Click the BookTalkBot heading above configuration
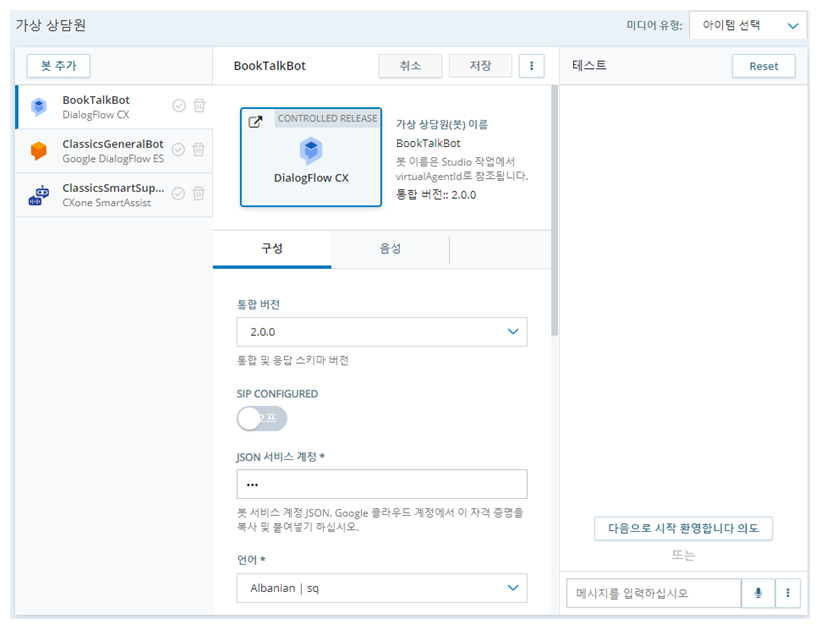 [x=269, y=66]
